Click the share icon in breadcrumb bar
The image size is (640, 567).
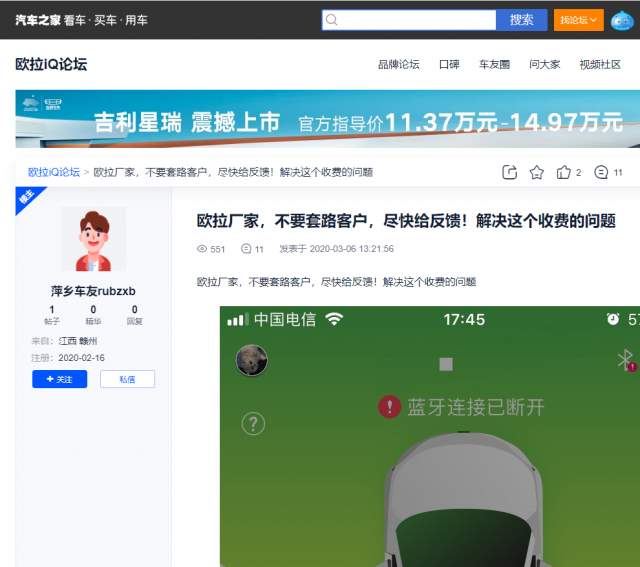point(509,172)
